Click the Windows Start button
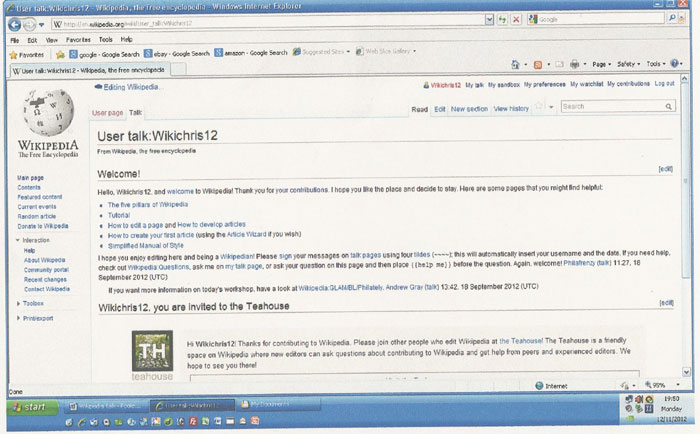 [33, 407]
